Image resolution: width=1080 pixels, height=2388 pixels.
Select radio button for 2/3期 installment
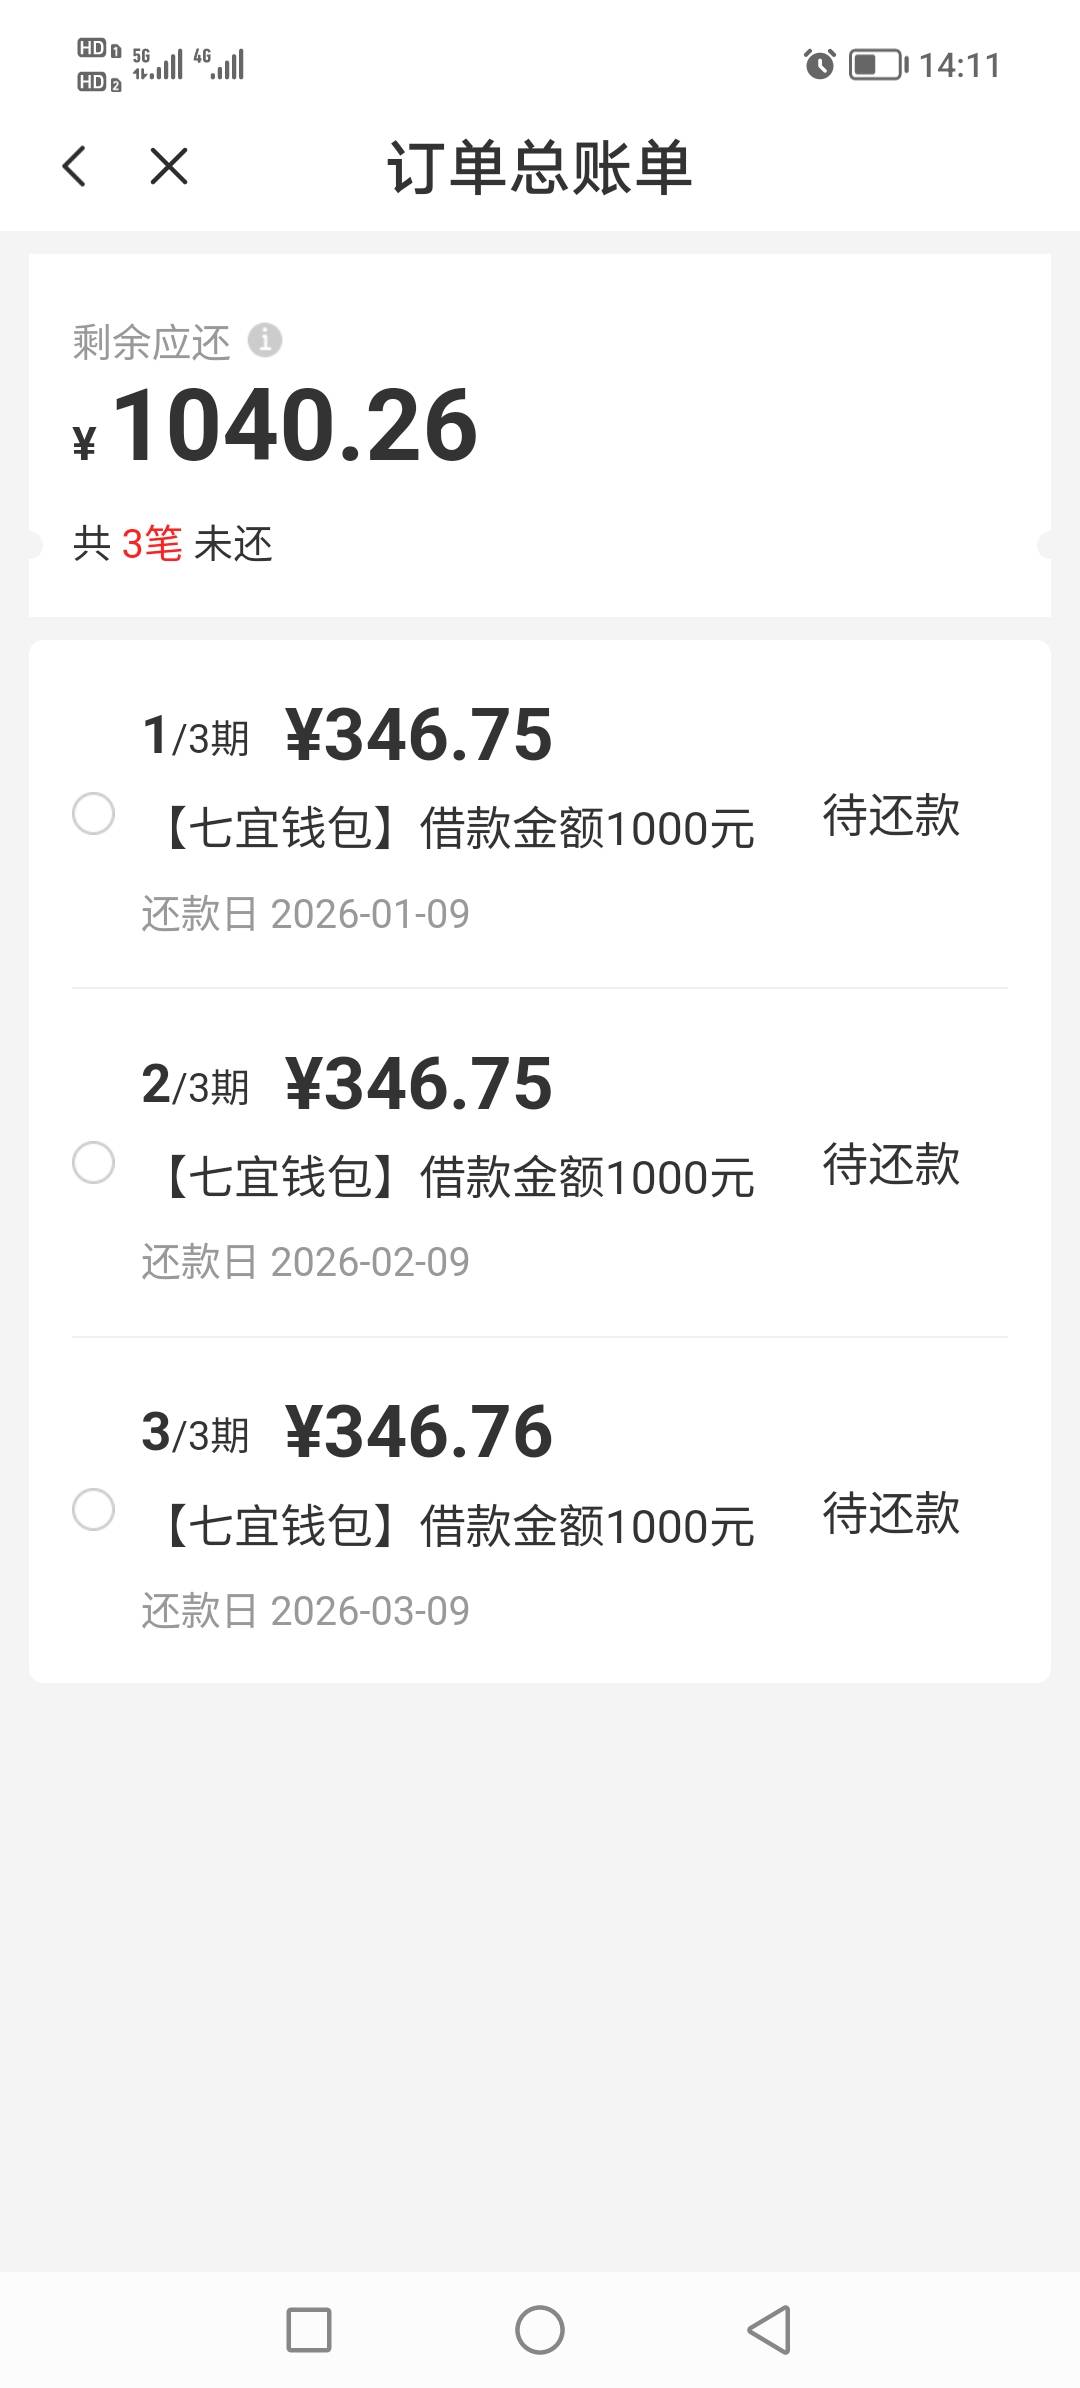(94, 1163)
